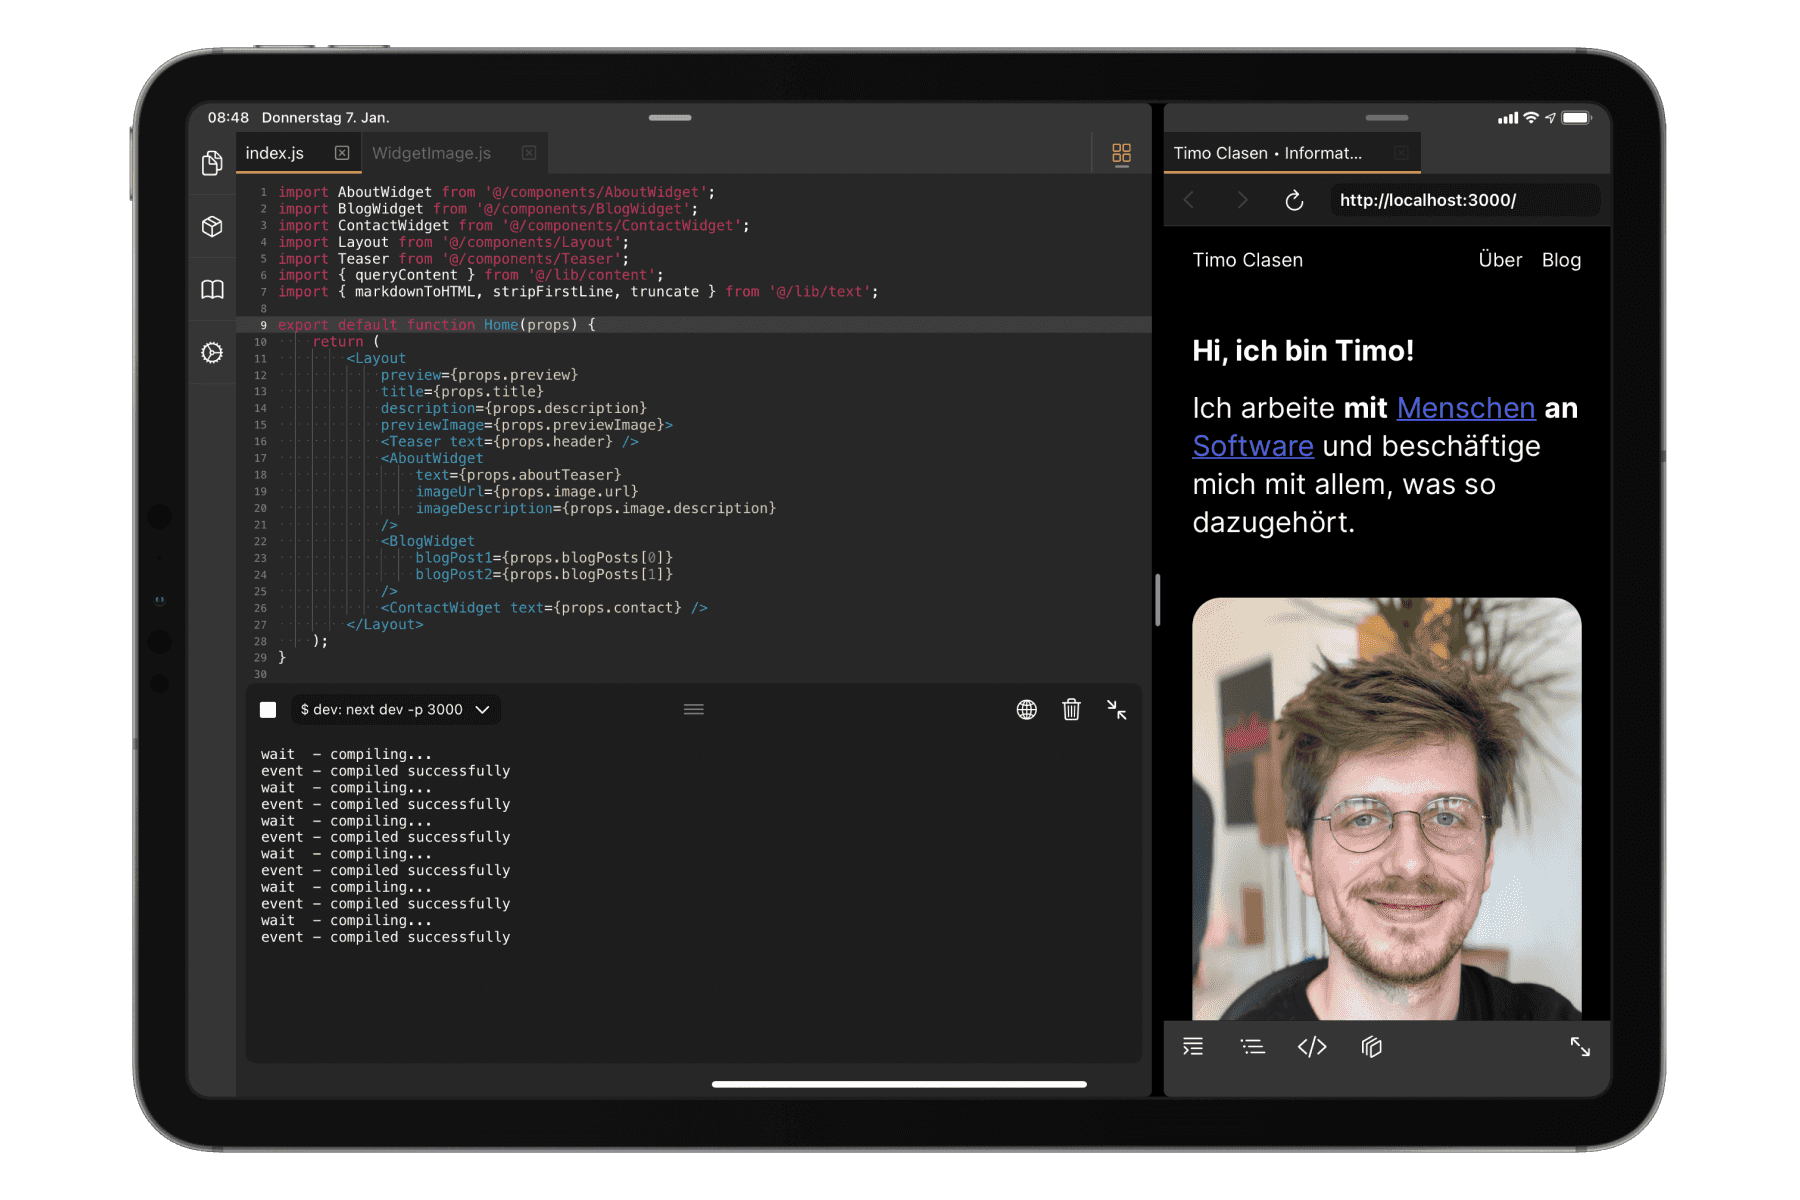Open the app in browser via globe icon
1800x1200 pixels.
coord(1026,710)
